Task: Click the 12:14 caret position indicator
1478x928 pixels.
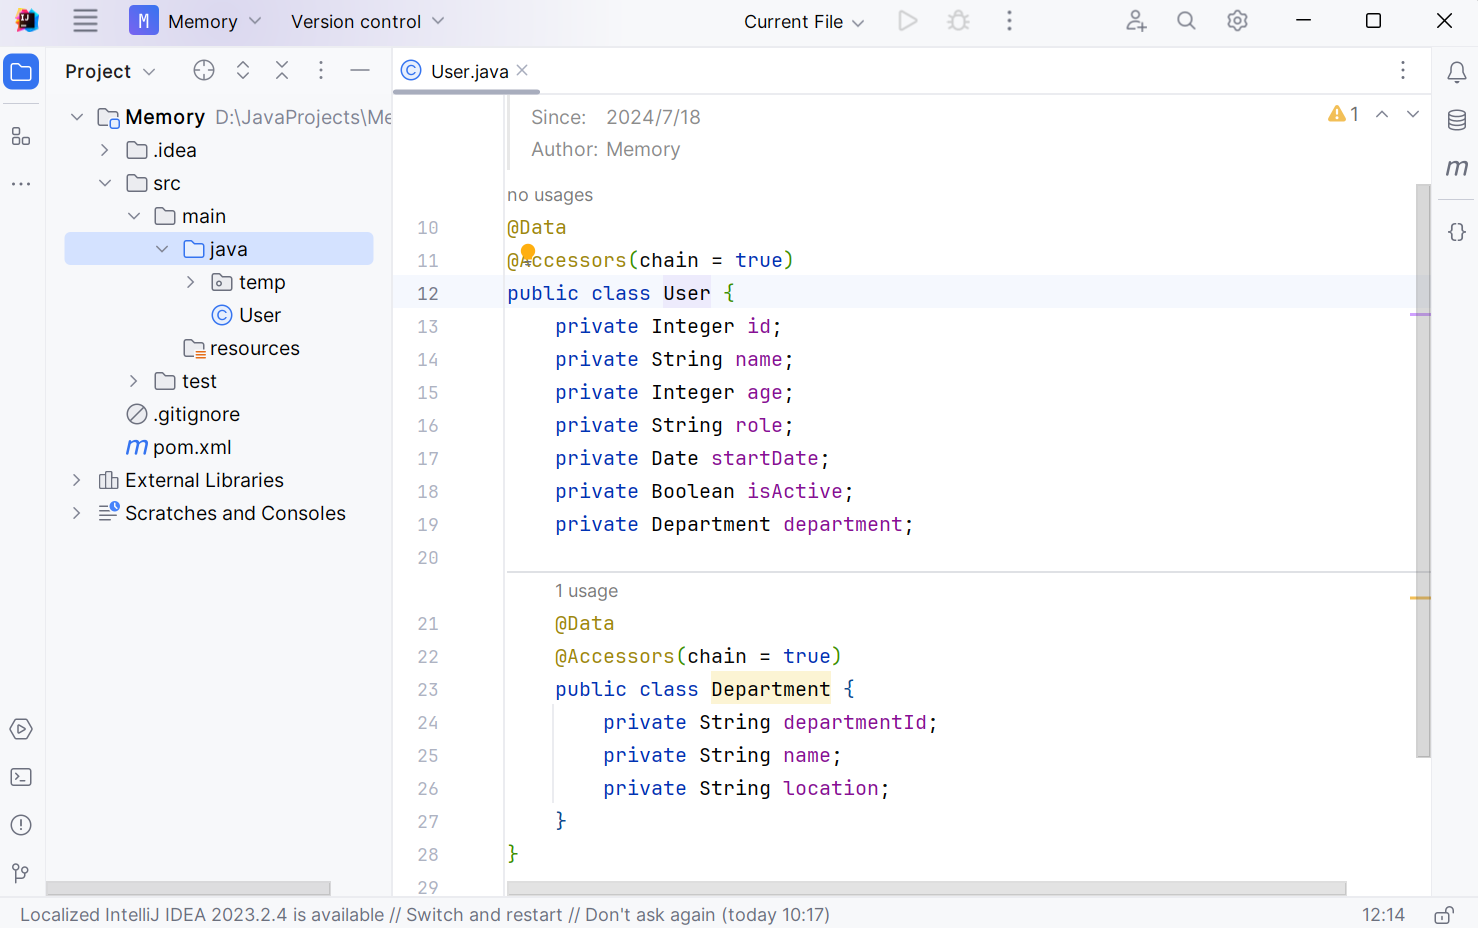Action: [x=1383, y=915]
